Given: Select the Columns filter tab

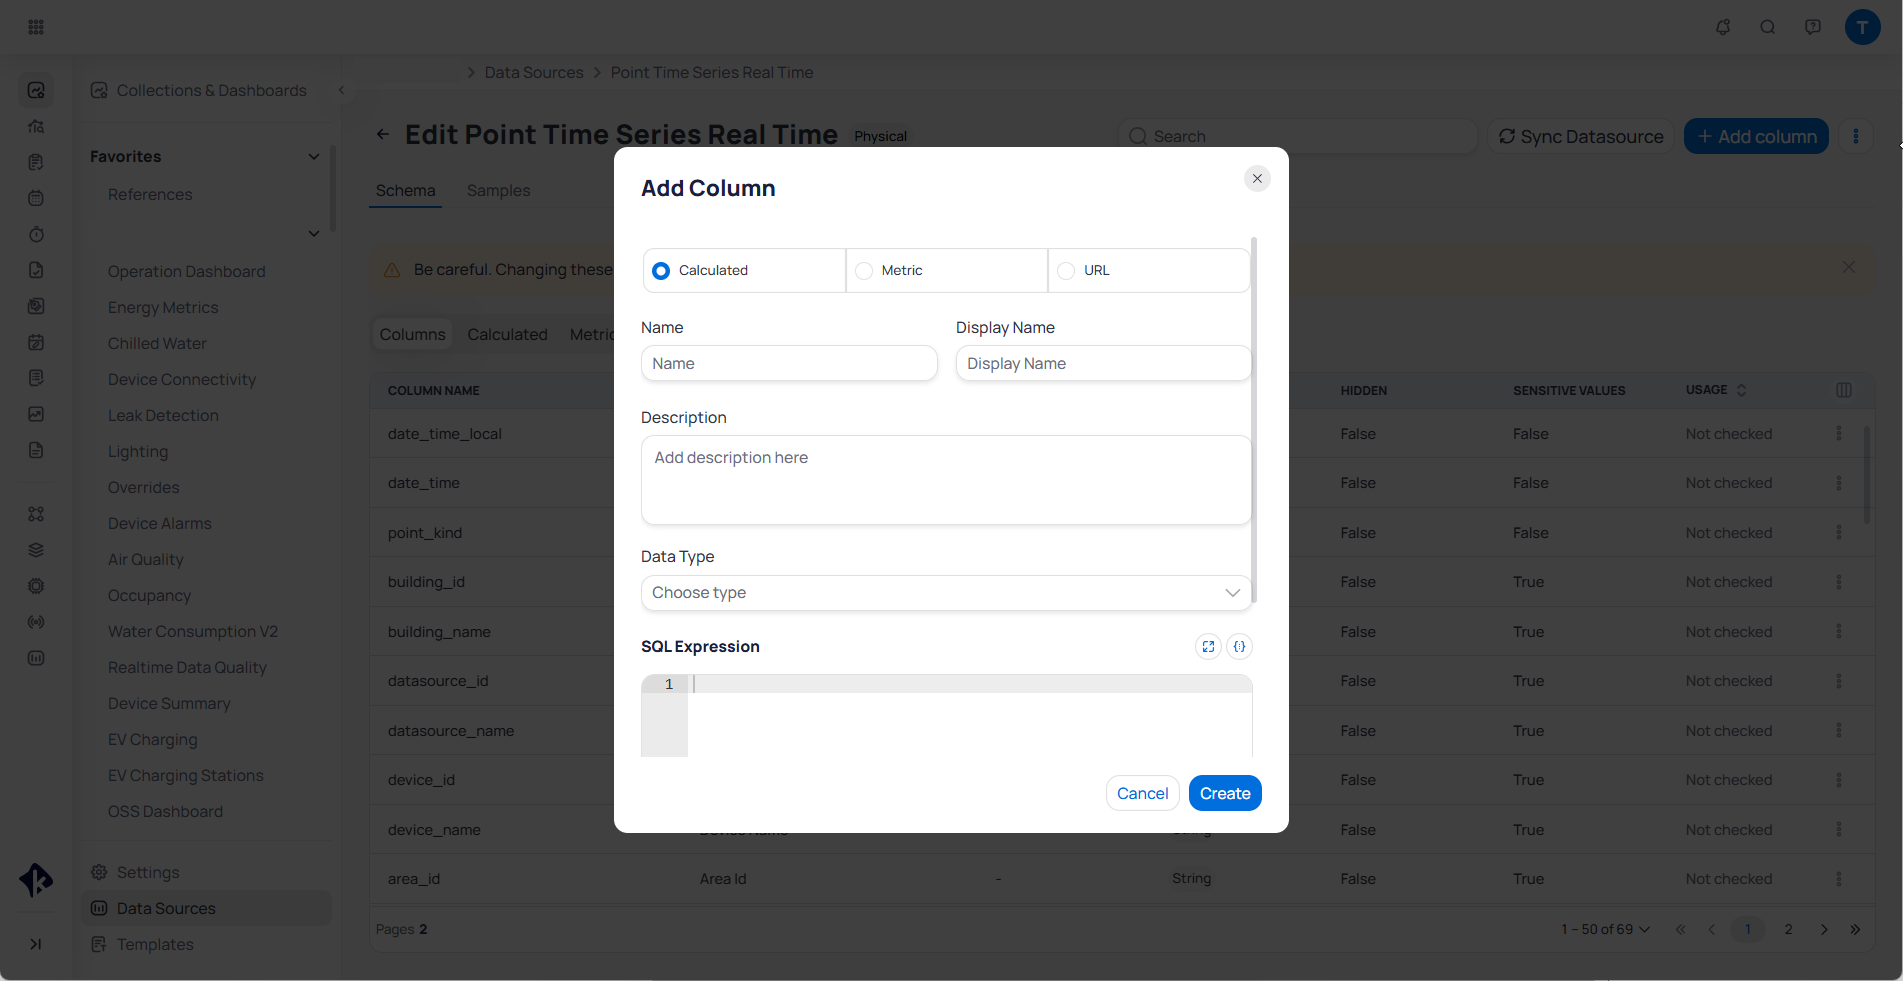Looking at the screenshot, I should 412,334.
